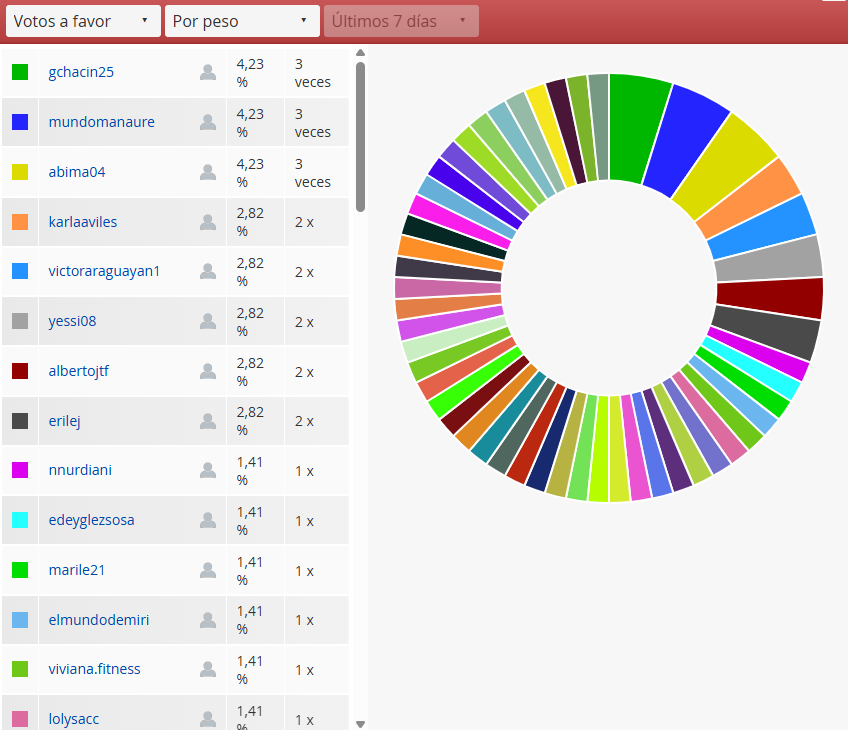The height and width of the screenshot is (730, 848).
Task: Click the blue swatch for mundomanaure
Action: [x=20, y=122]
